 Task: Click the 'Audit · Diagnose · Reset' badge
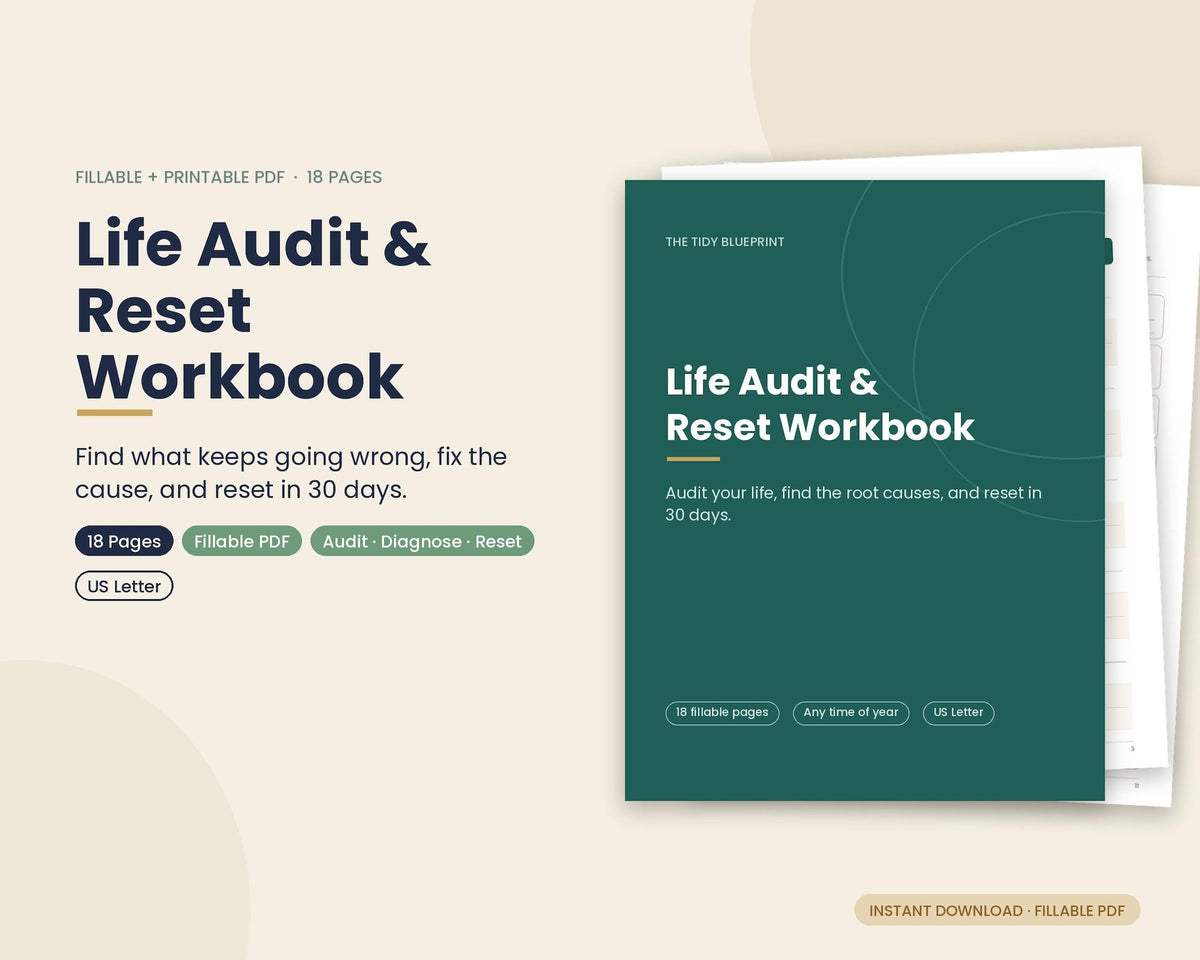click(x=422, y=541)
